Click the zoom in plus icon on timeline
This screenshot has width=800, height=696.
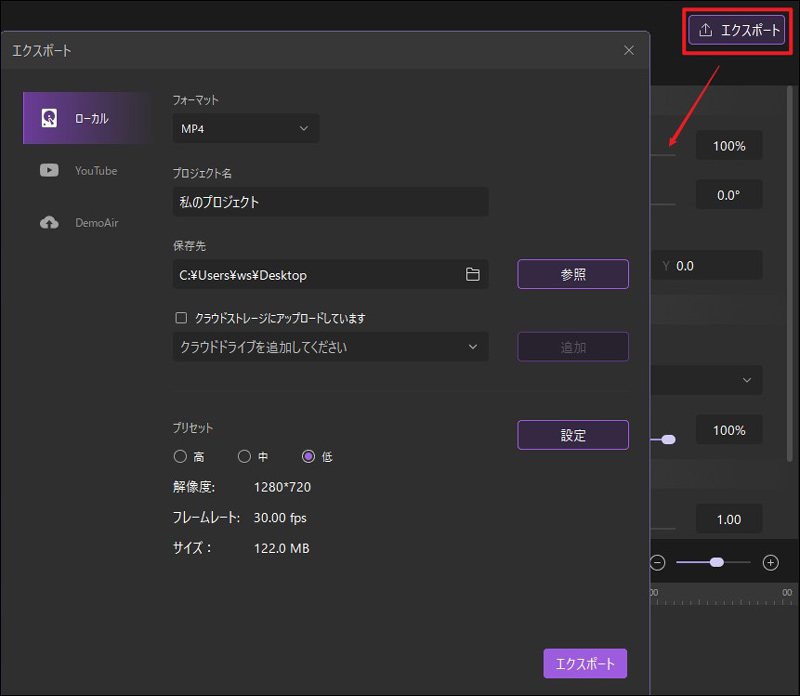pos(770,562)
